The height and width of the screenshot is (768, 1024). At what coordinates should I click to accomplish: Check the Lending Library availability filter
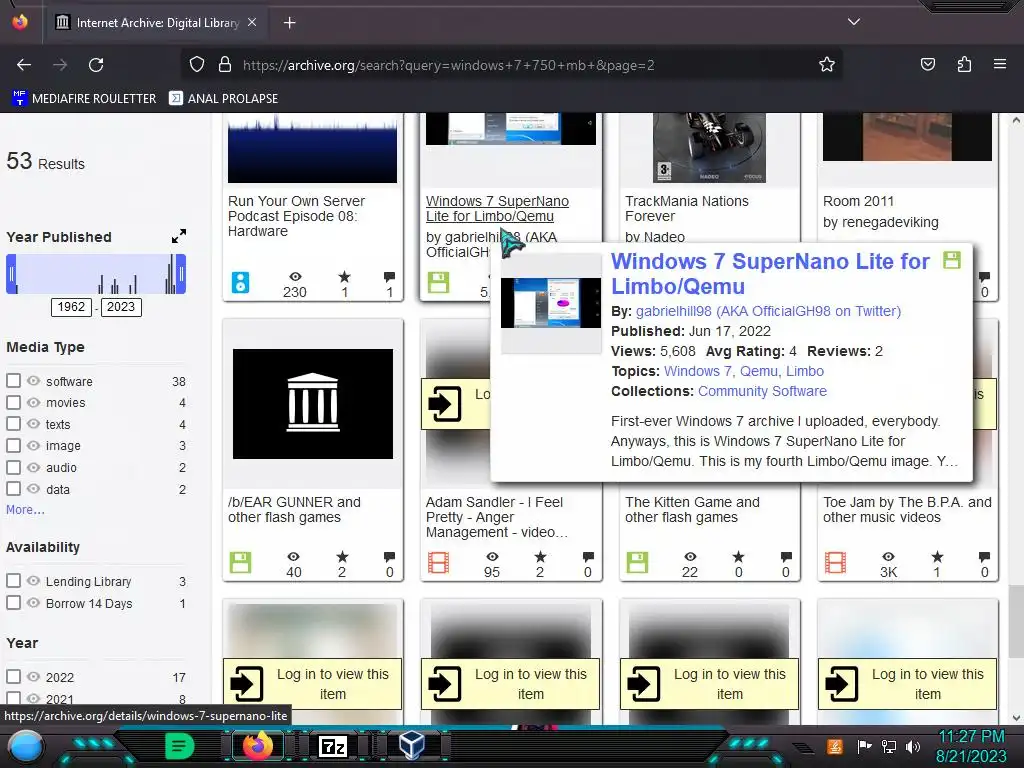coord(13,581)
